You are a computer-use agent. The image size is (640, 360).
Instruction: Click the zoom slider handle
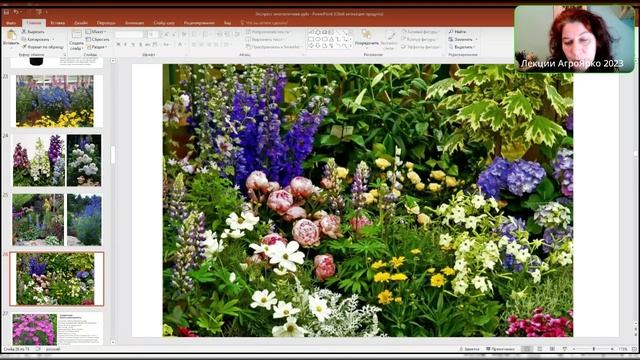(593, 349)
